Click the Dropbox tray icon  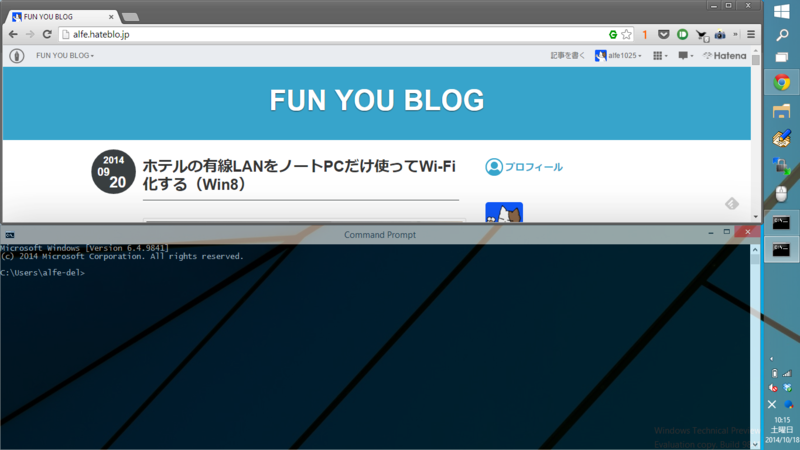788,388
